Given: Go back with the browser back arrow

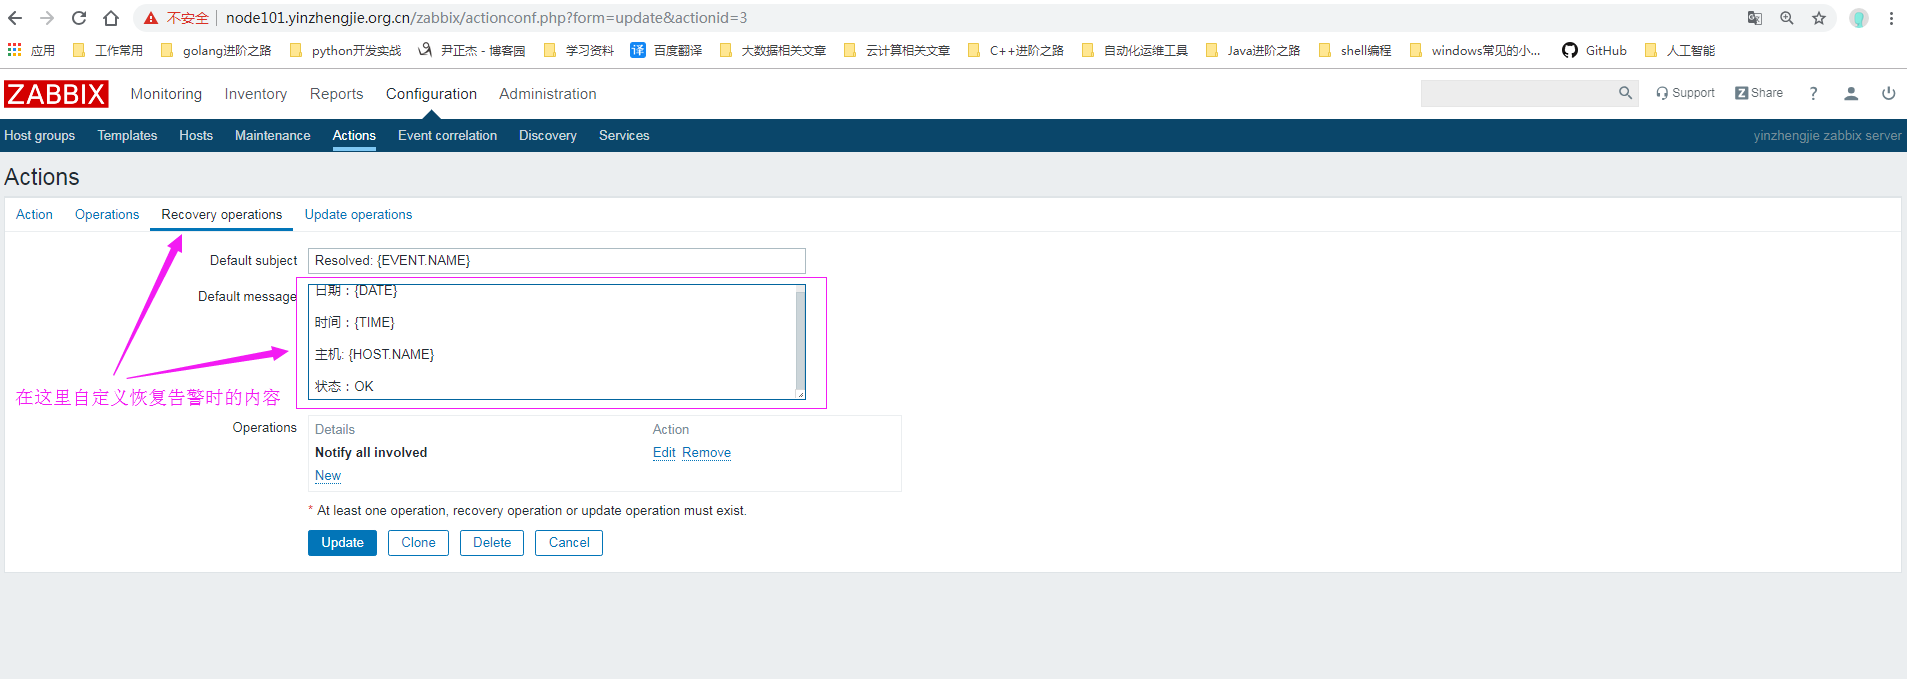Looking at the screenshot, I should [15, 18].
